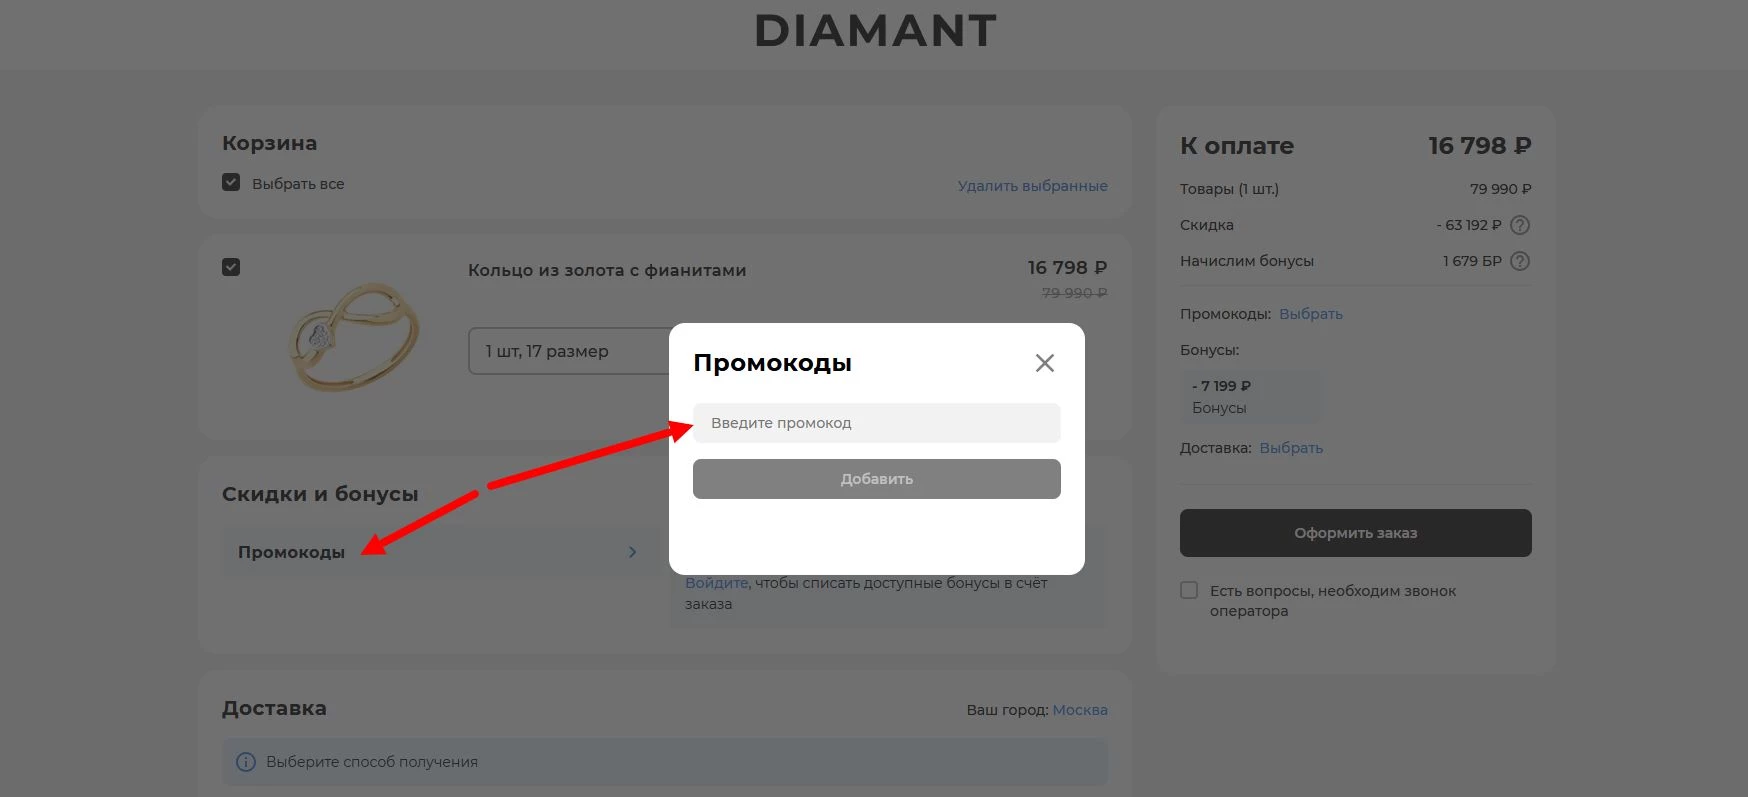Click the DIAMANT logo

click(874, 31)
